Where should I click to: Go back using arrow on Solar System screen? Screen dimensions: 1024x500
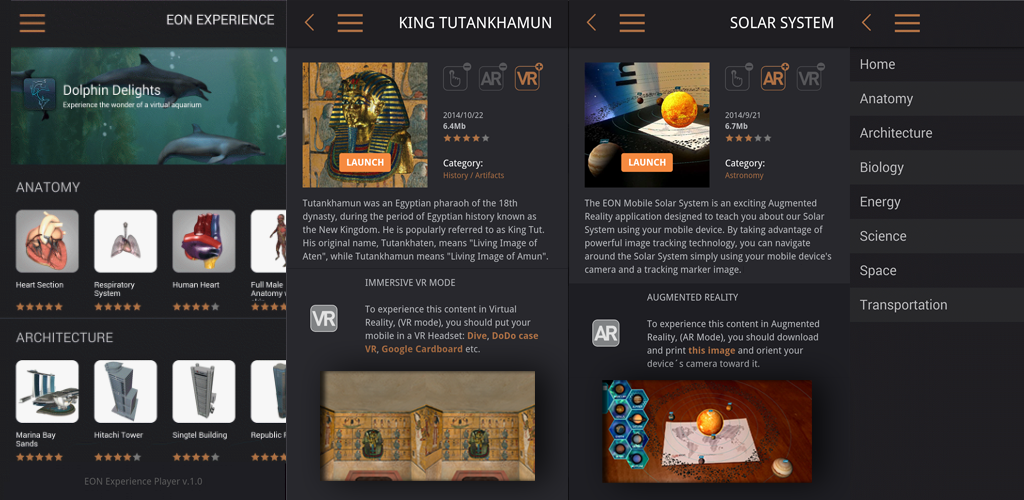pyautogui.click(x=592, y=23)
